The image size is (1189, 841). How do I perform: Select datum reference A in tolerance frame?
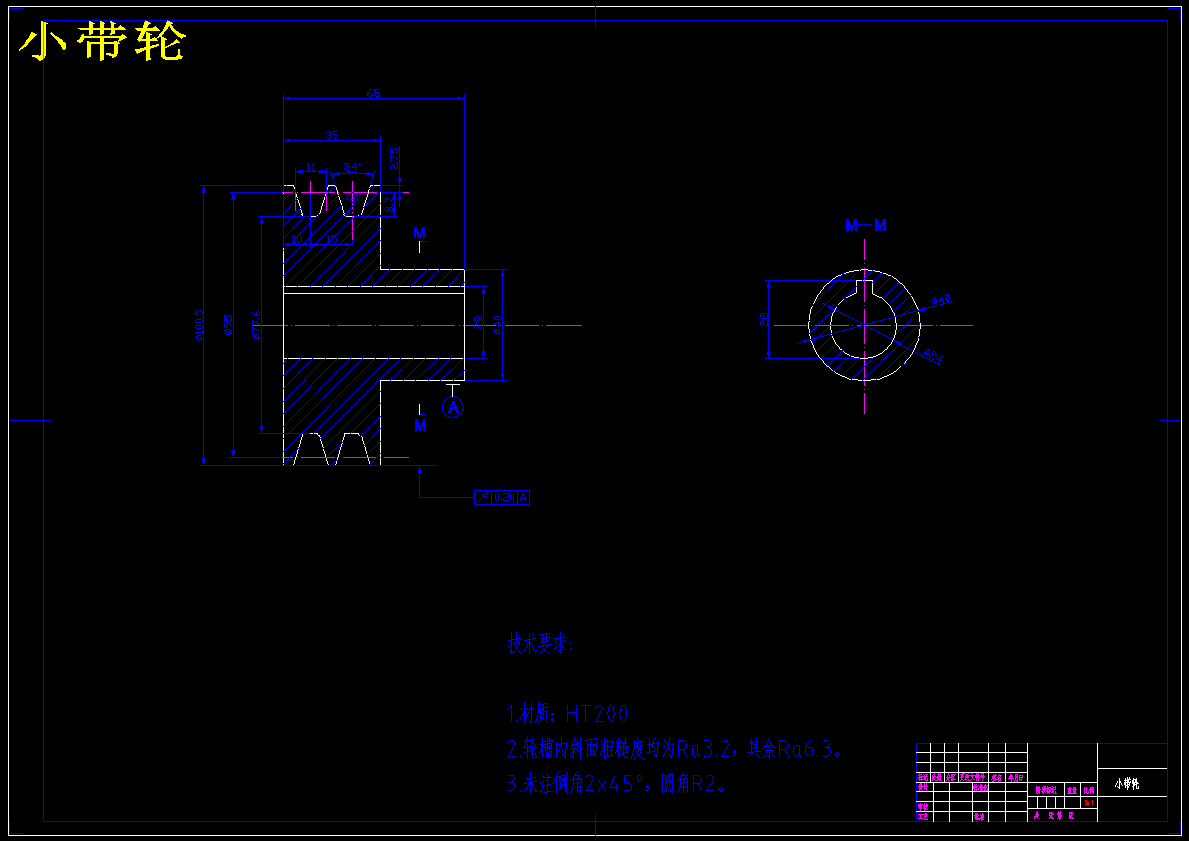(523, 497)
